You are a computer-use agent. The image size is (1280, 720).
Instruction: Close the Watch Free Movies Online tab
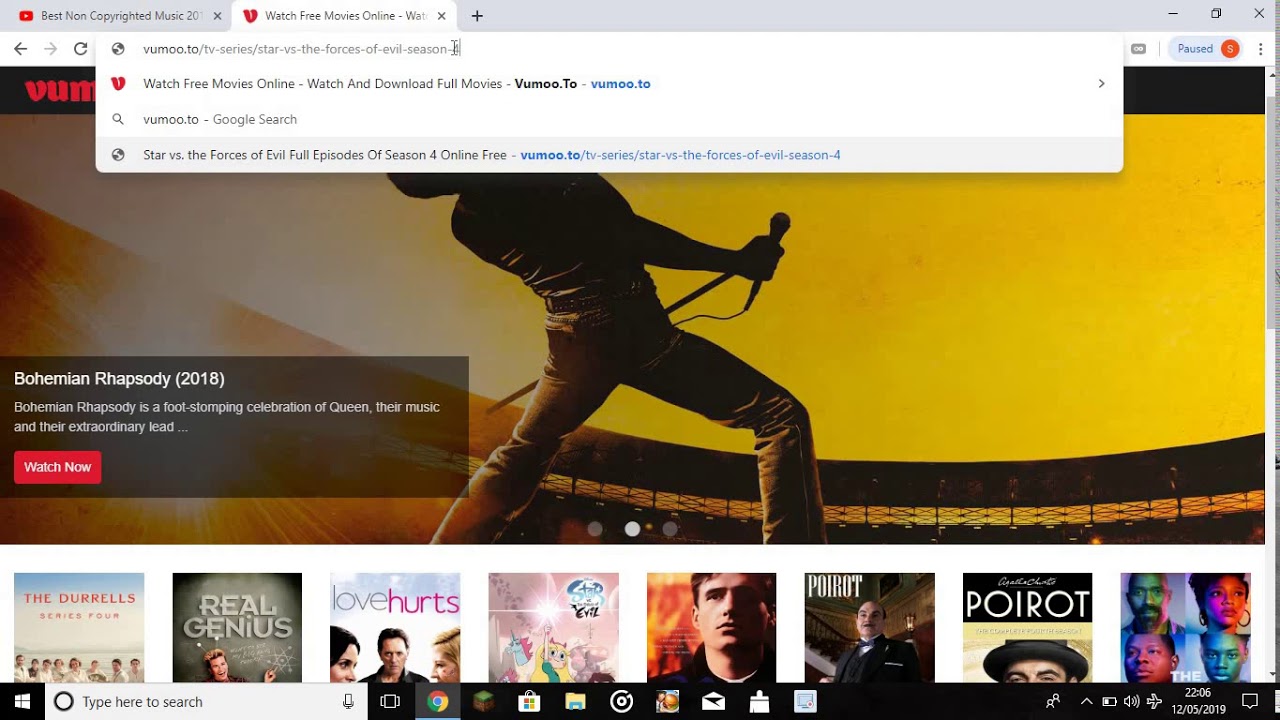click(x=441, y=16)
